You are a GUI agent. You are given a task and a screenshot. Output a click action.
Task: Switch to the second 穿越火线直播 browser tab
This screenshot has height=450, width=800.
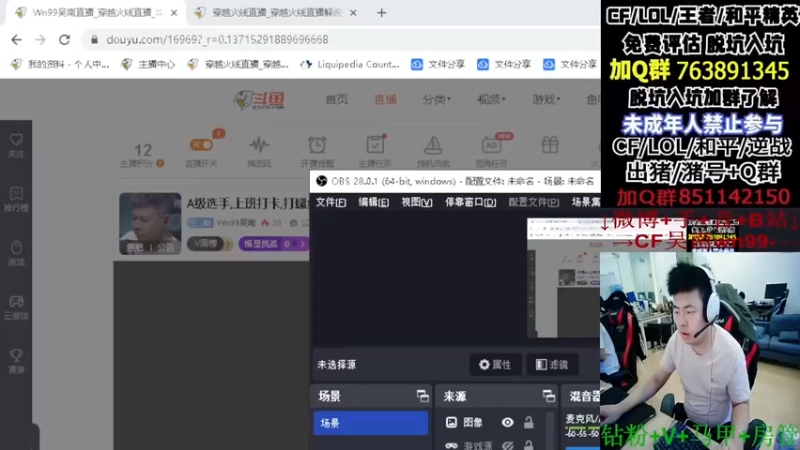coord(276,13)
